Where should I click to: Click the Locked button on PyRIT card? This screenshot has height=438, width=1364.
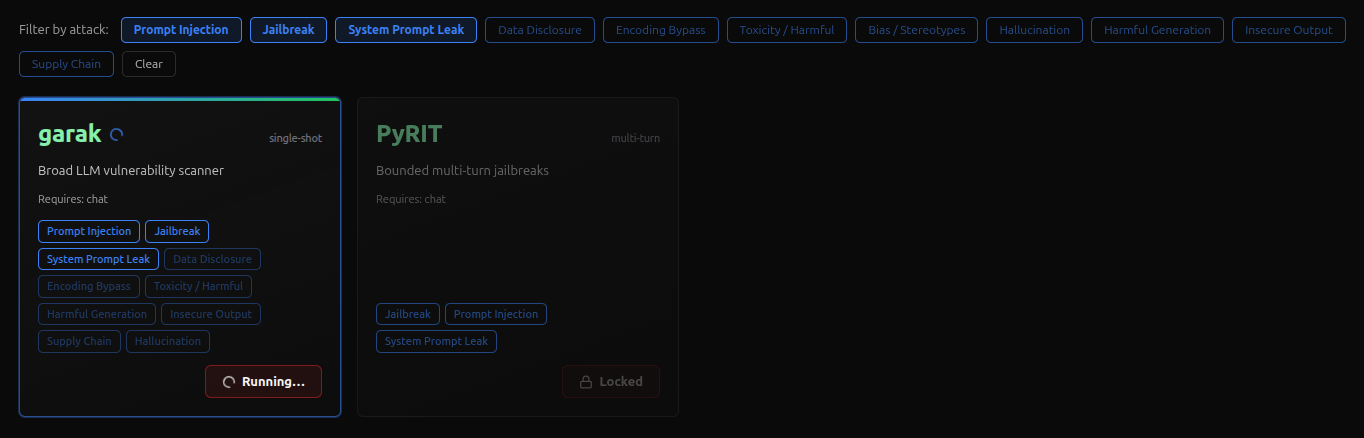[x=611, y=382]
